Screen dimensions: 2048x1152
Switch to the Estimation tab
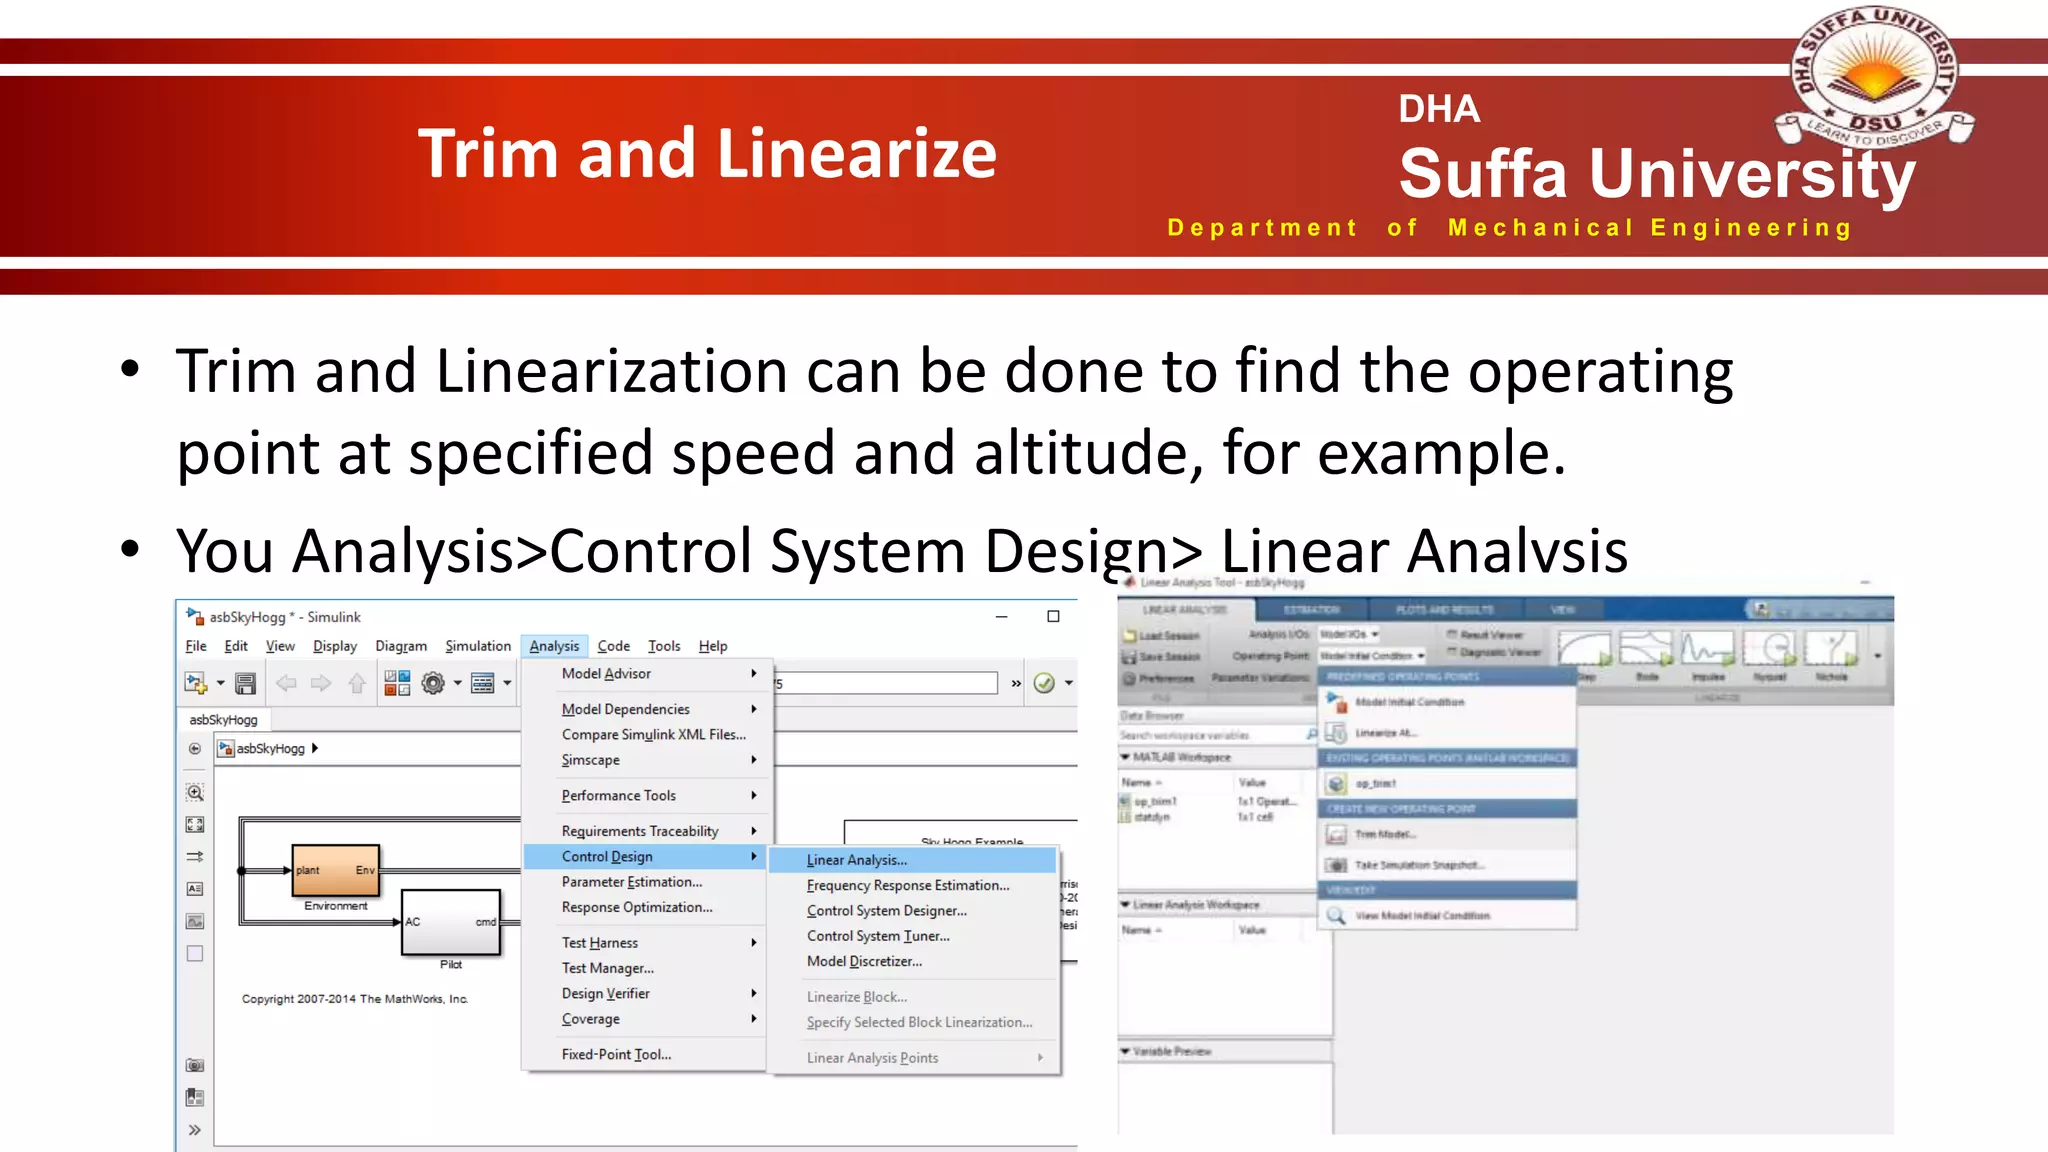click(x=1311, y=609)
